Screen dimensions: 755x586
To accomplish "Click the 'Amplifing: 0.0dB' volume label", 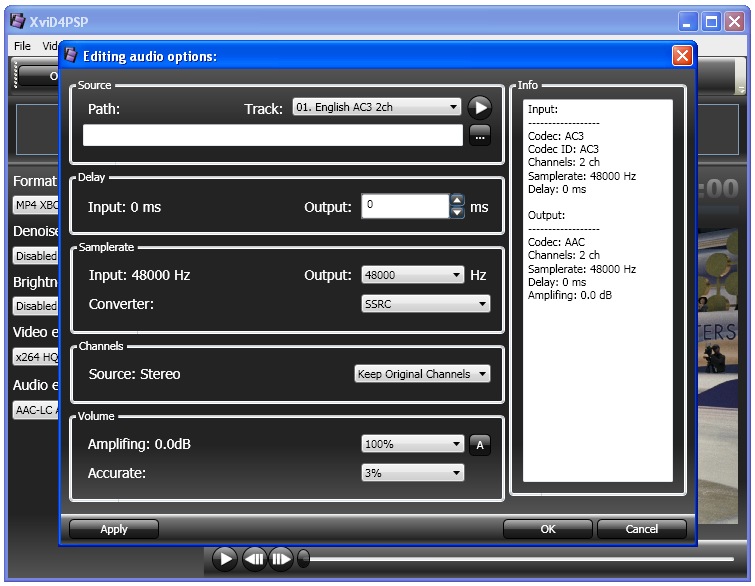I will [x=139, y=444].
